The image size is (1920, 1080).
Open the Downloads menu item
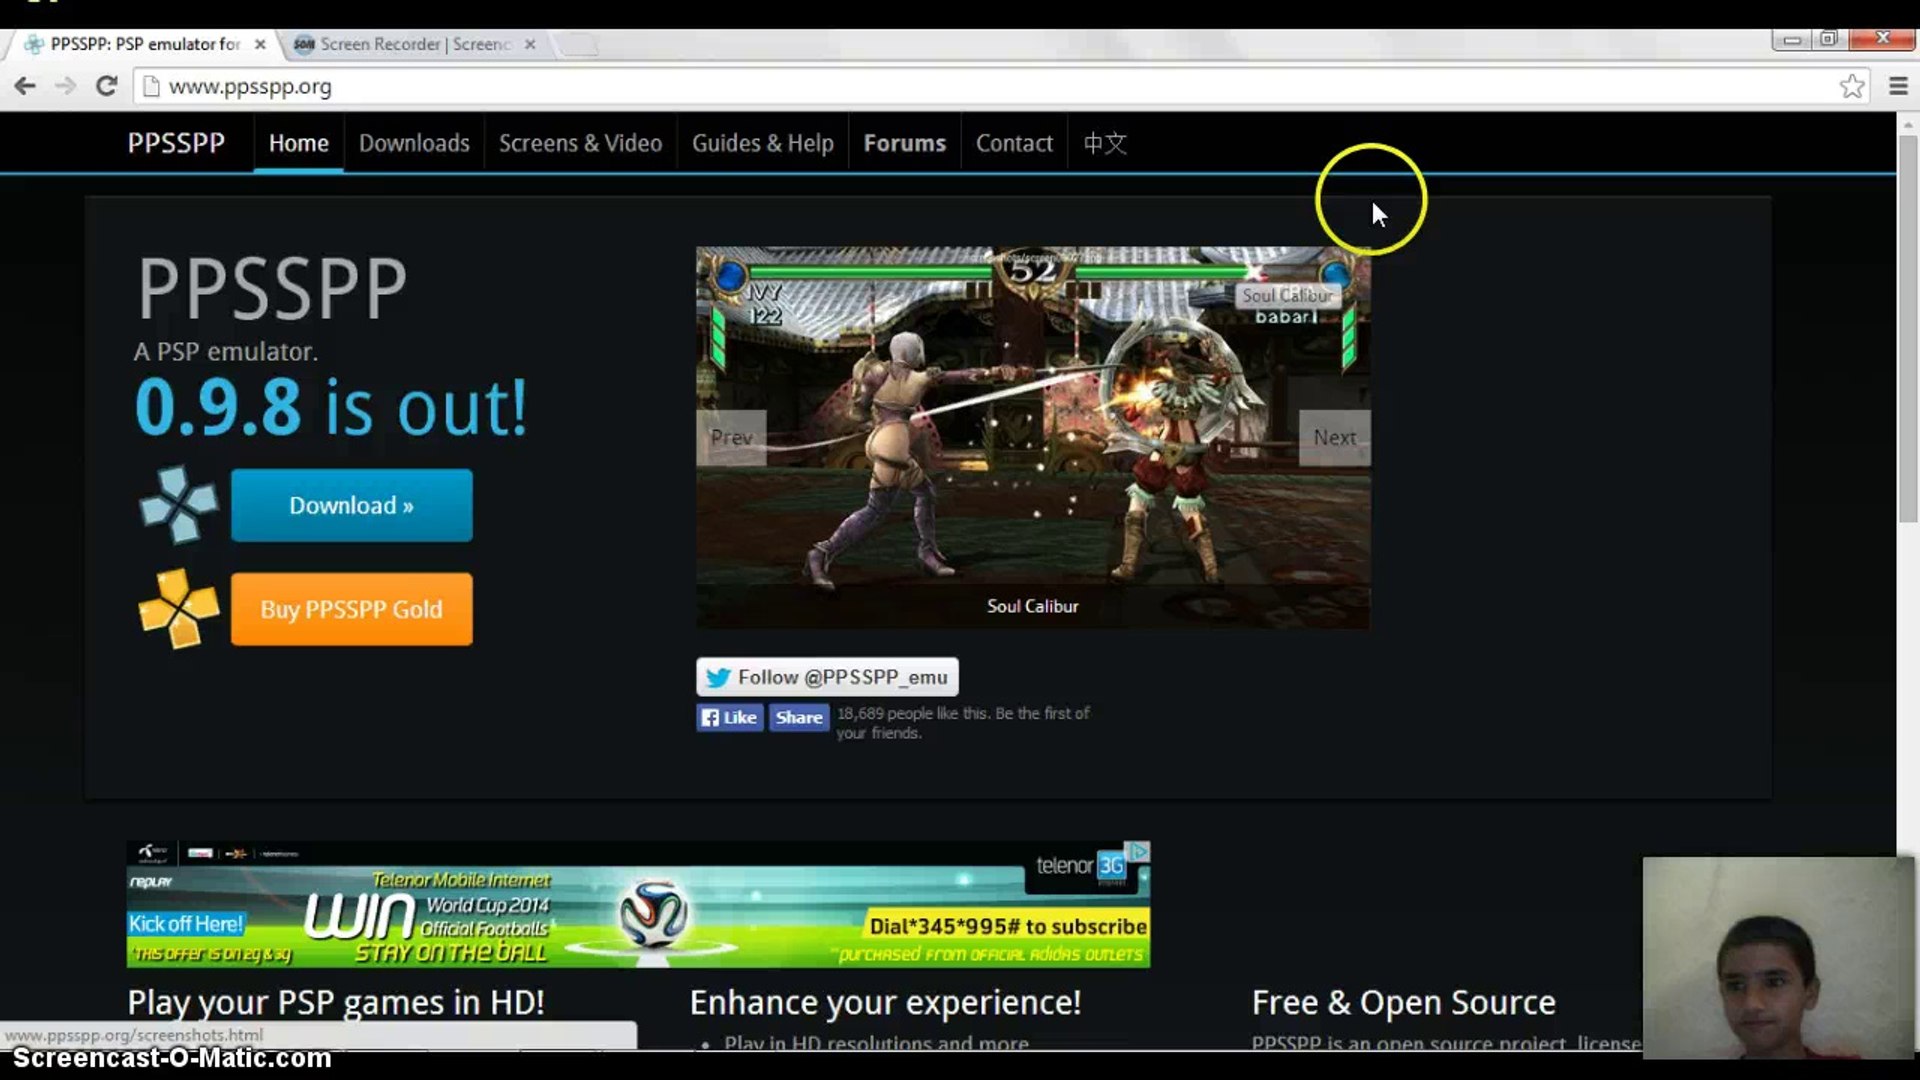click(x=414, y=143)
